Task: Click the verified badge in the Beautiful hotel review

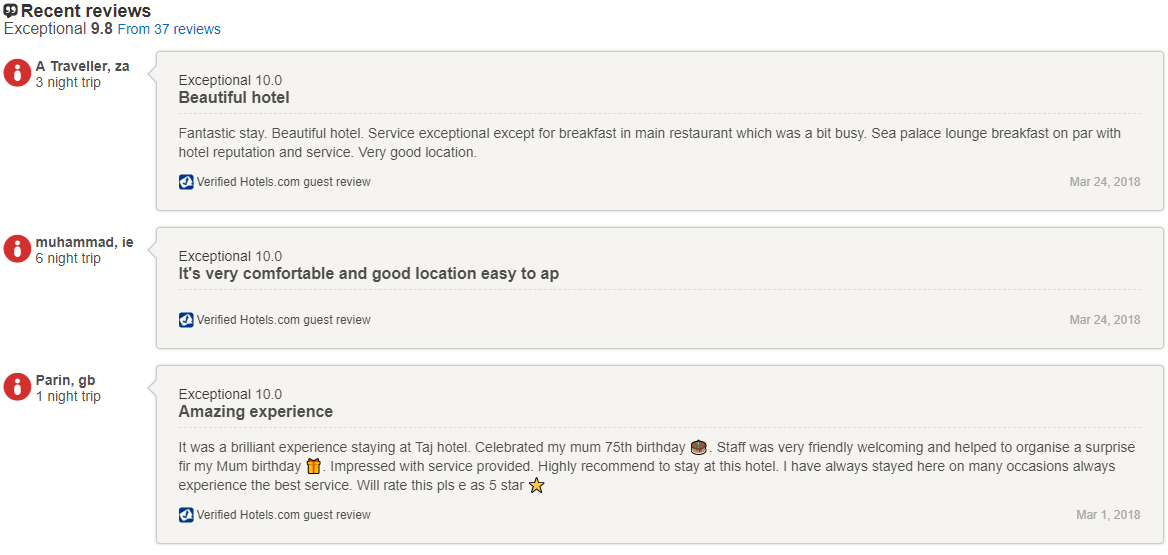Action: click(x=186, y=182)
